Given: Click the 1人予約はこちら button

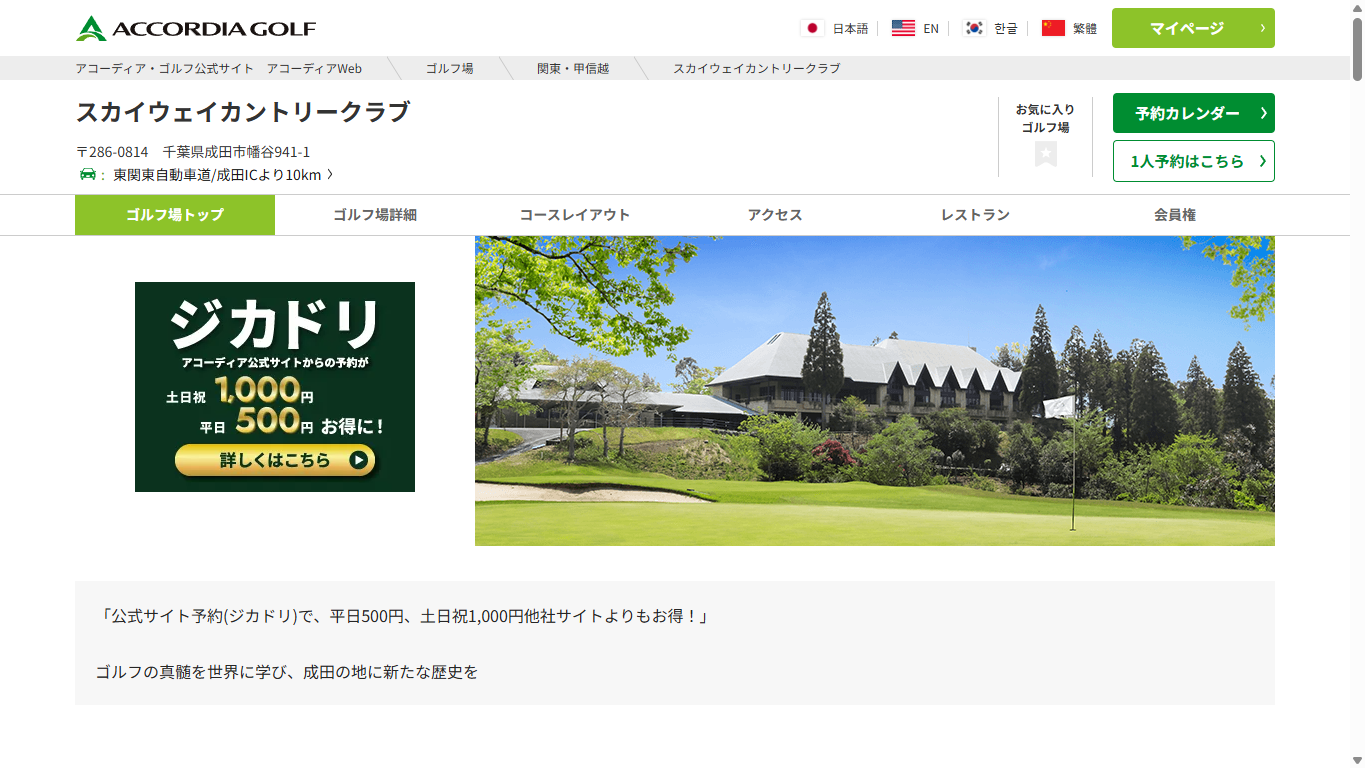Looking at the screenshot, I should [1193, 161].
